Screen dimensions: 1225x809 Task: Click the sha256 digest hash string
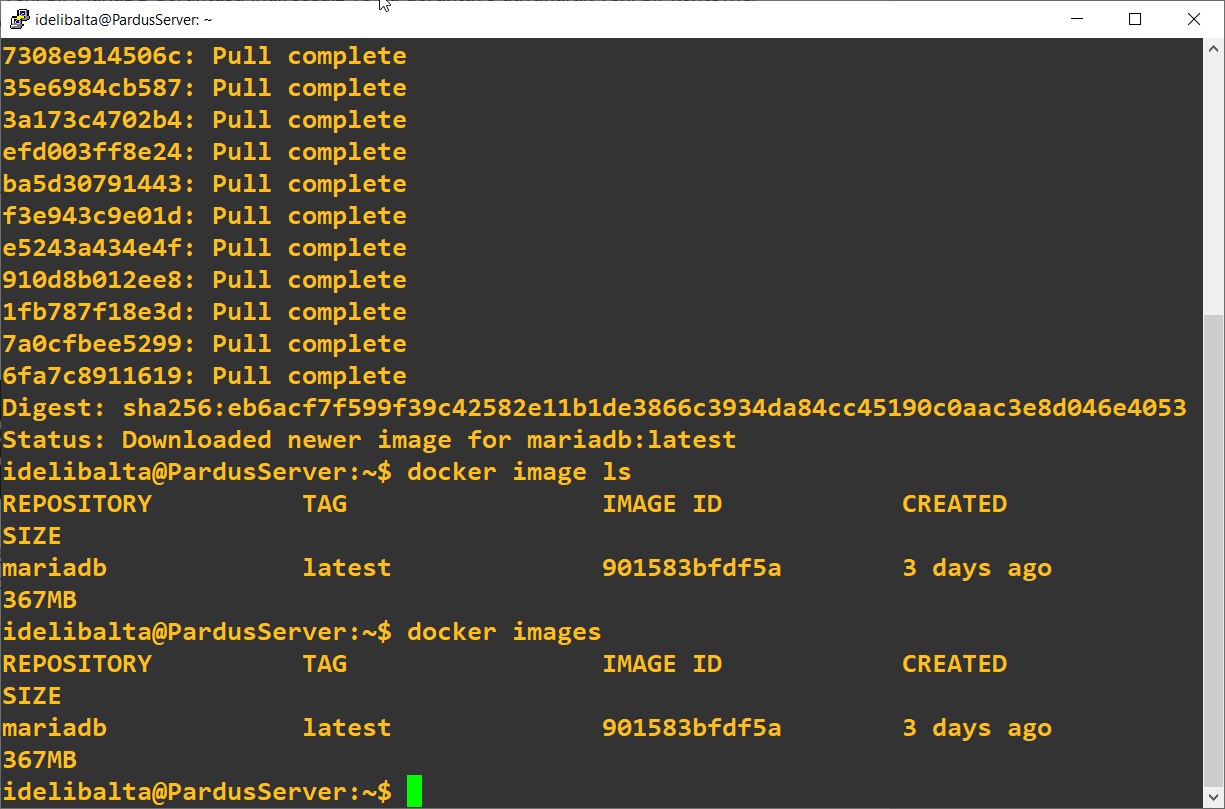pyautogui.click(x=654, y=408)
